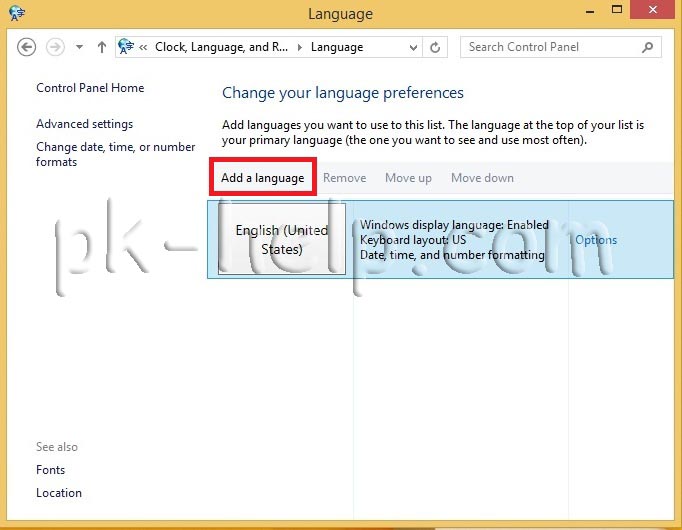Expand the breadcrumb arrow before Language
Image resolution: width=682 pixels, height=530 pixels.
pos(299,47)
